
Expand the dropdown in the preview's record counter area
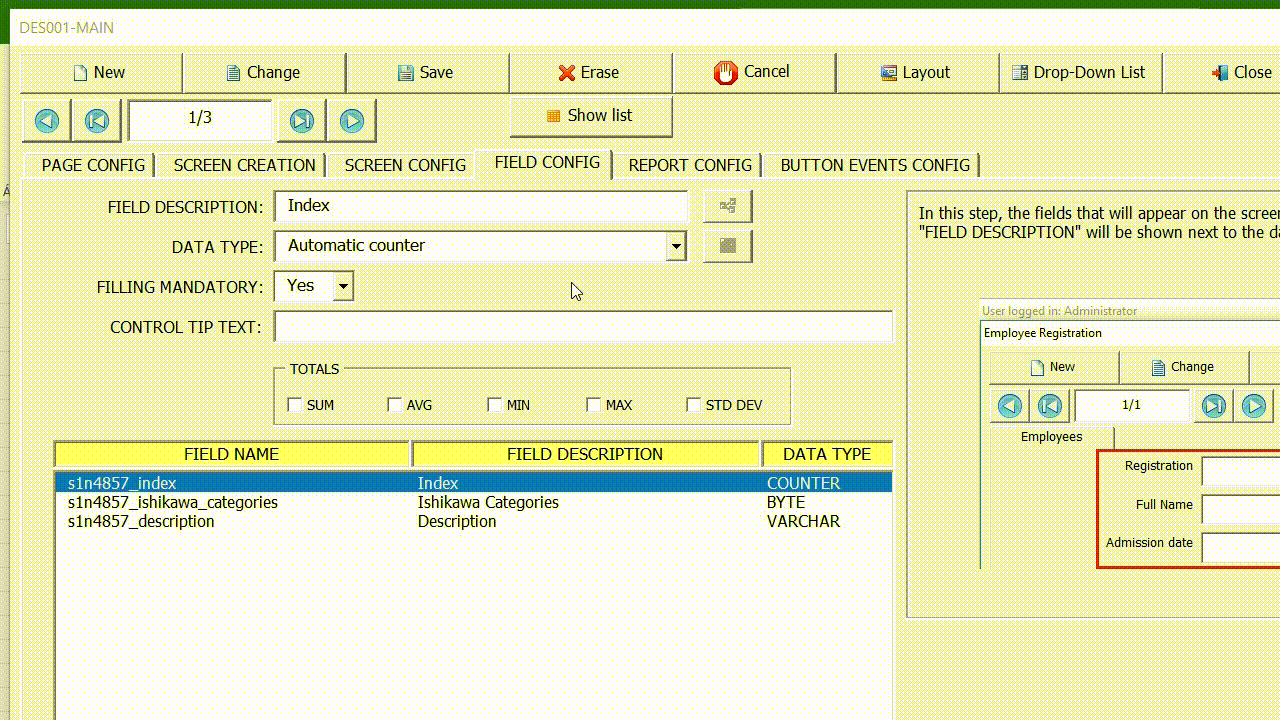[x=1131, y=405]
